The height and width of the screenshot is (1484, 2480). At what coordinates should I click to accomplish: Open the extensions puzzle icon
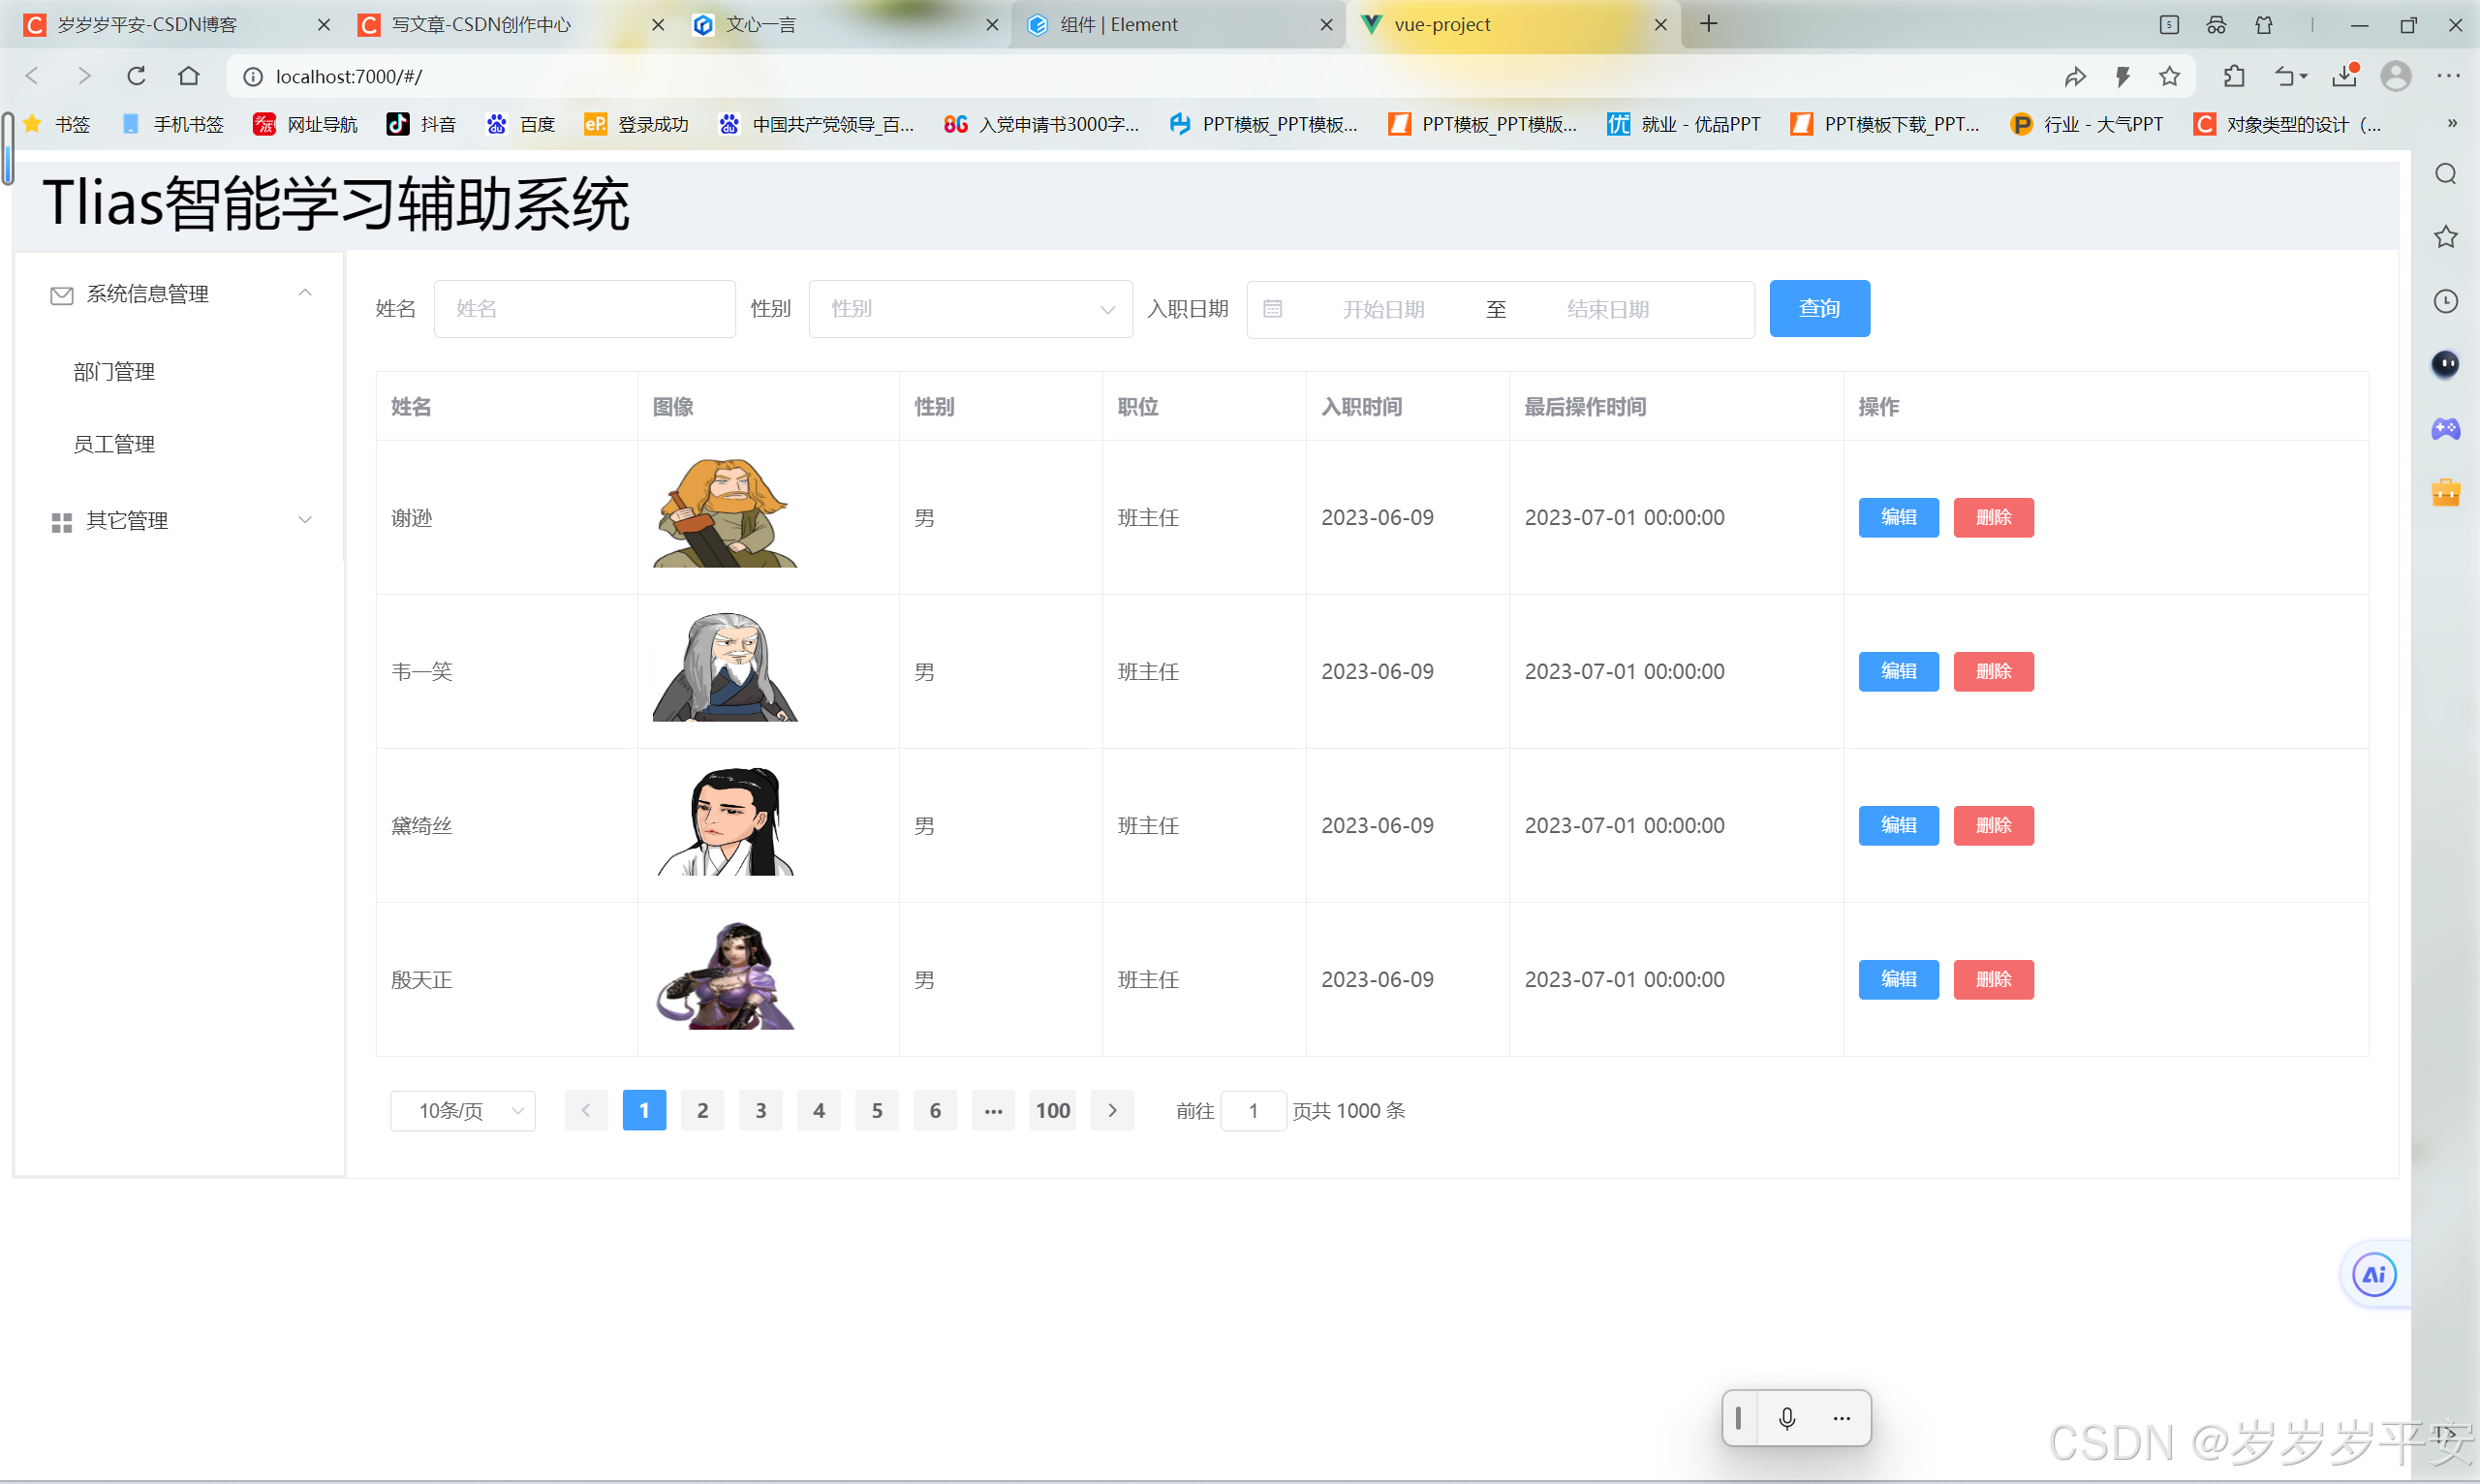(x=2234, y=76)
